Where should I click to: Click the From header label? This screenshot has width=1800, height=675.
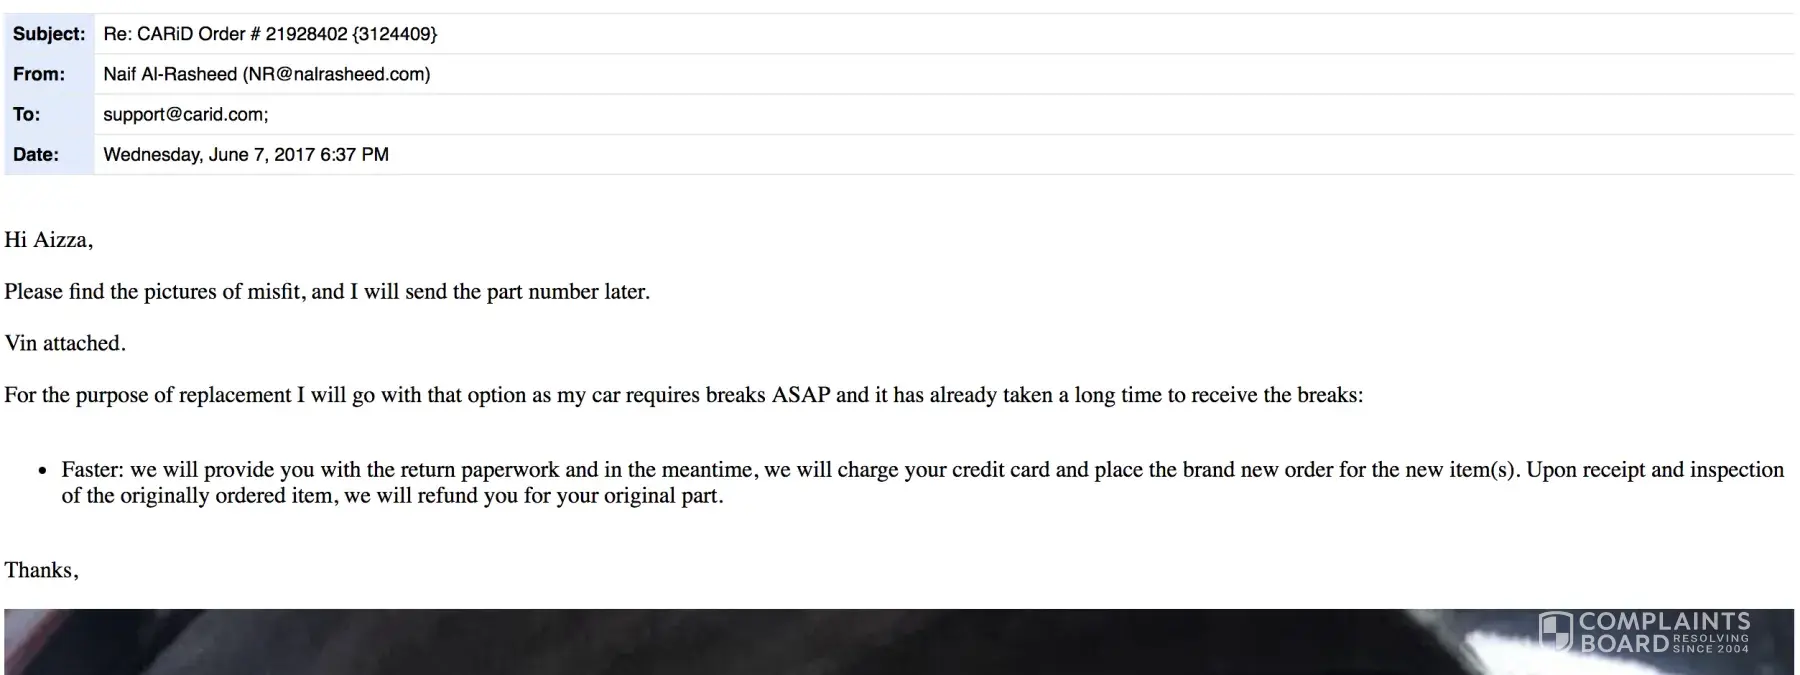point(39,74)
